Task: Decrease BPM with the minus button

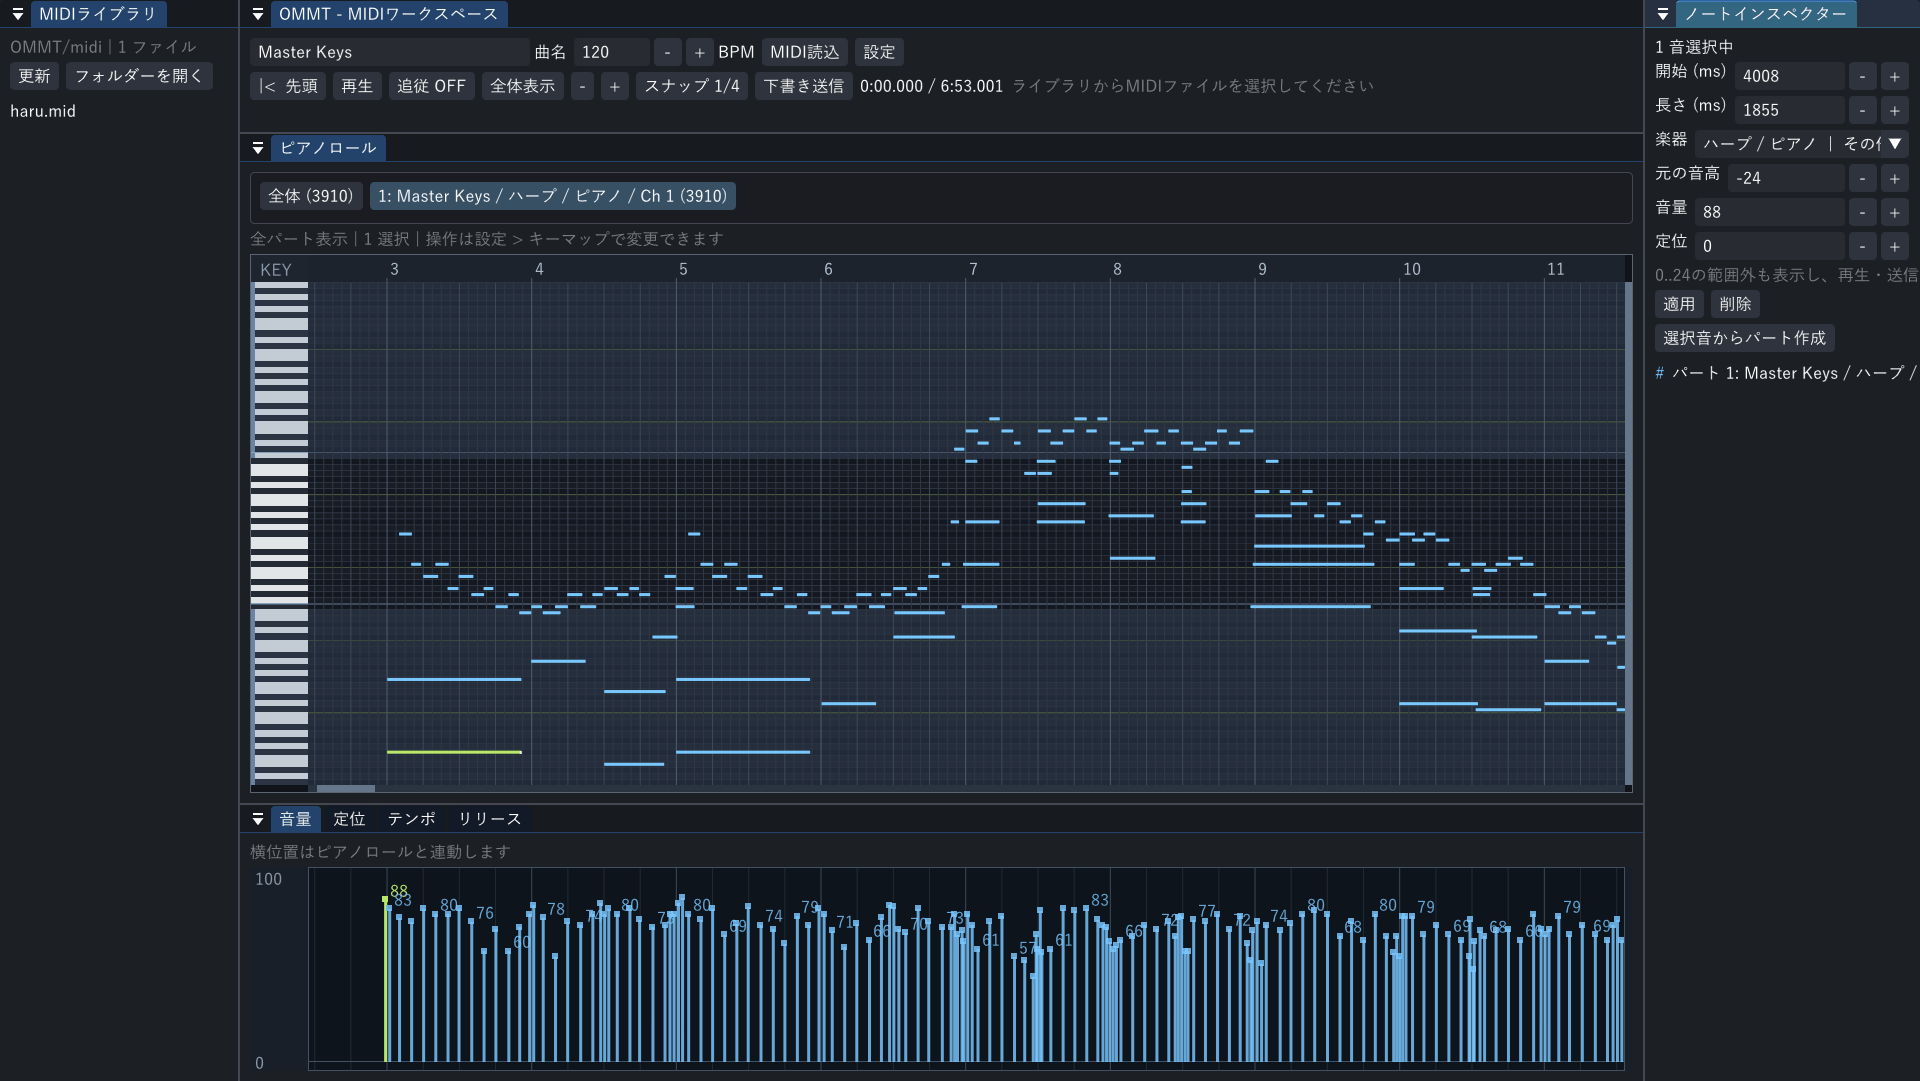Action: [x=667, y=52]
